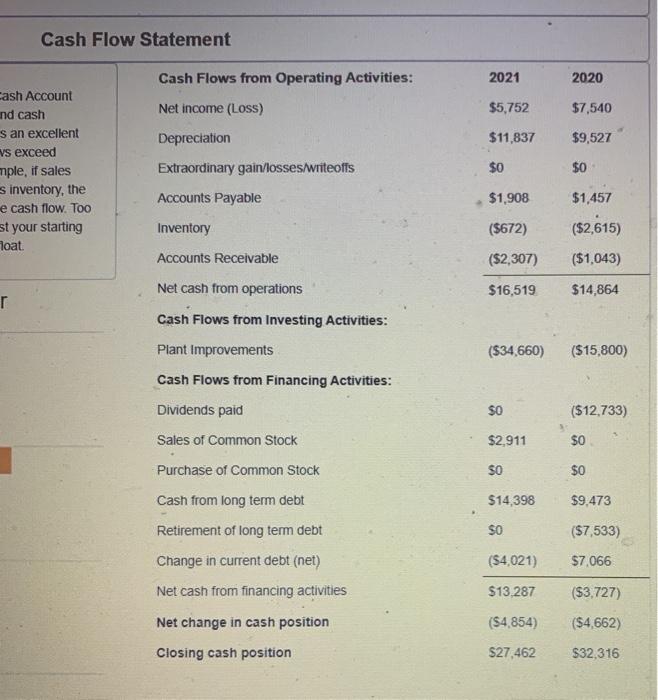Image resolution: width=658 pixels, height=700 pixels.
Task: Click Net cash from operations $16,519
Action: pos(512,289)
